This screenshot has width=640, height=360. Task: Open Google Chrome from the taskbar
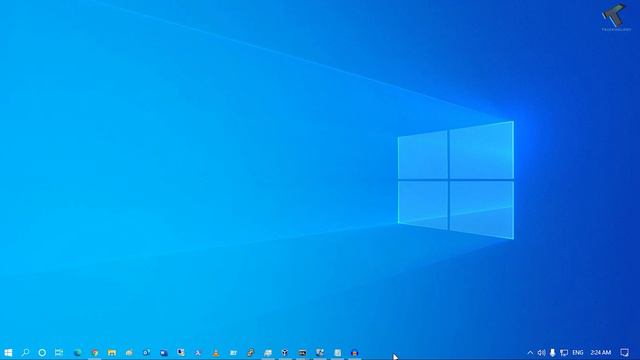[95, 353]
